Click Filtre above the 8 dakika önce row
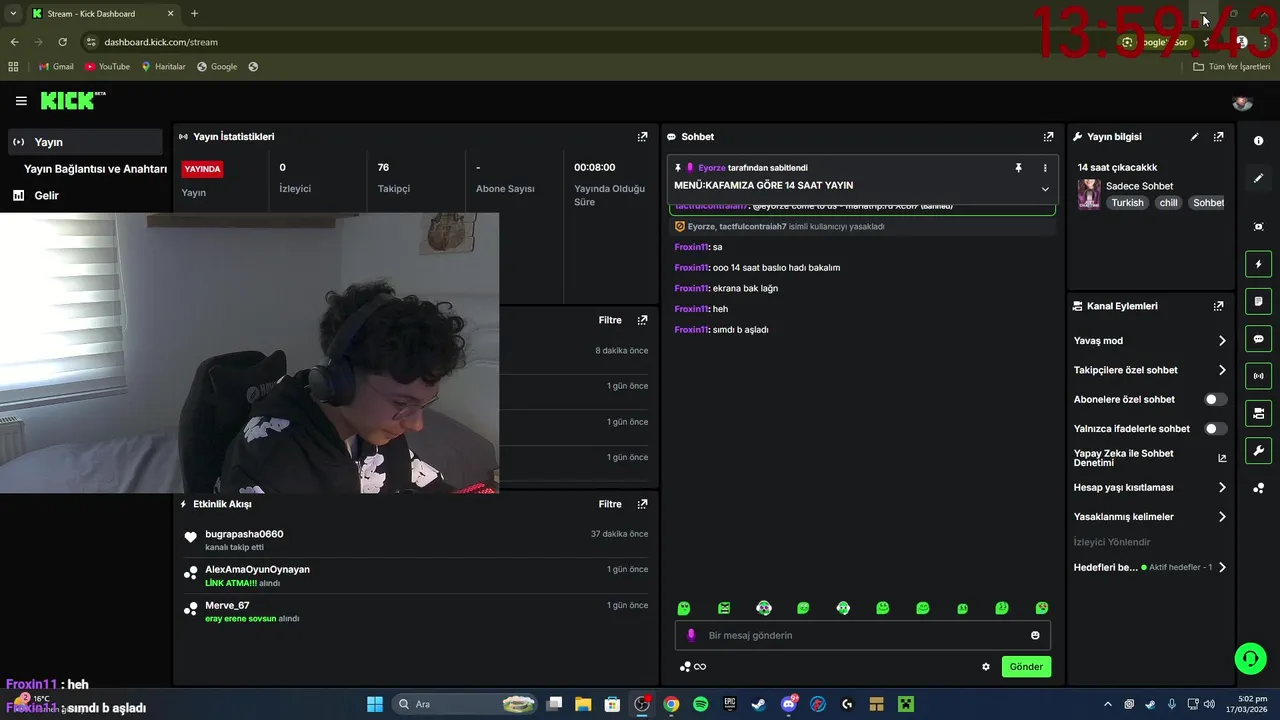 click(x=610, y=320)
